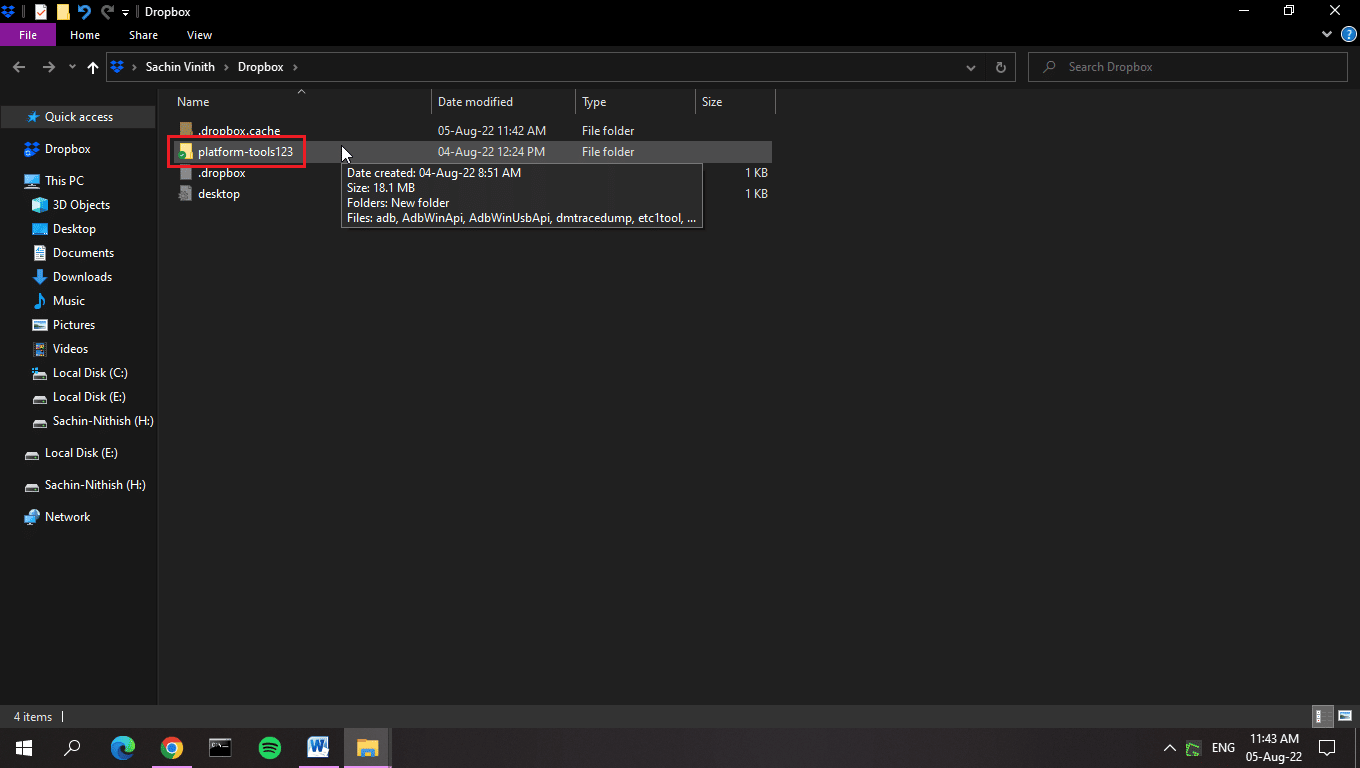Screen dimensions: 1360x768
Task: Navigate up to the Sachin Vinith folder
Action: click(92, 66)
